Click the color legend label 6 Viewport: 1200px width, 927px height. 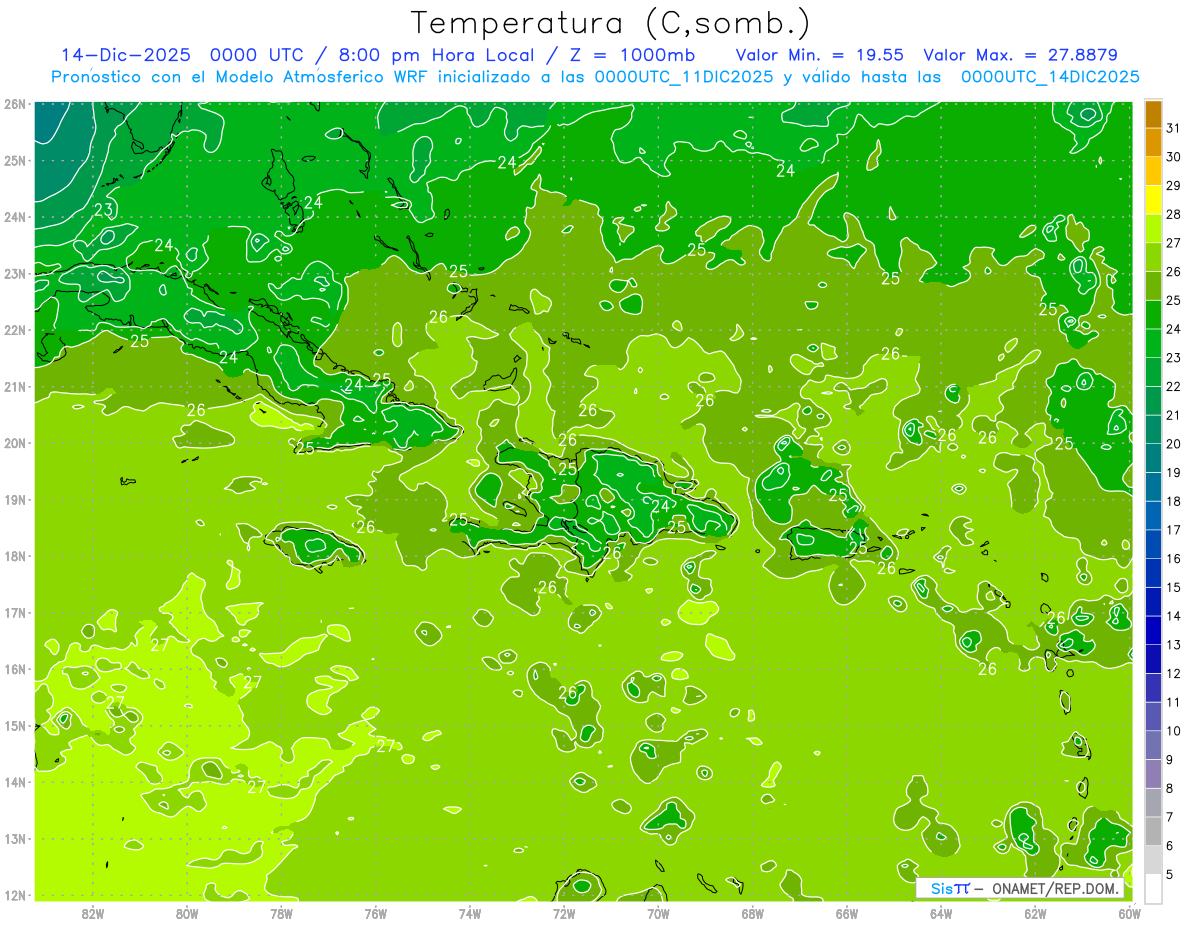1170,846
